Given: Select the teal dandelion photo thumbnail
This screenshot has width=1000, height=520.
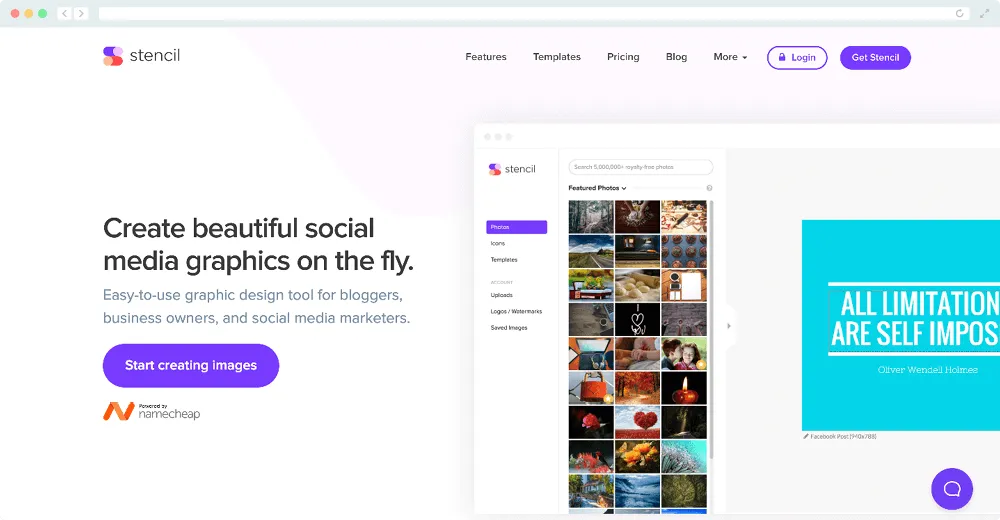Looking at the screenshot, I should click(684, 457).
